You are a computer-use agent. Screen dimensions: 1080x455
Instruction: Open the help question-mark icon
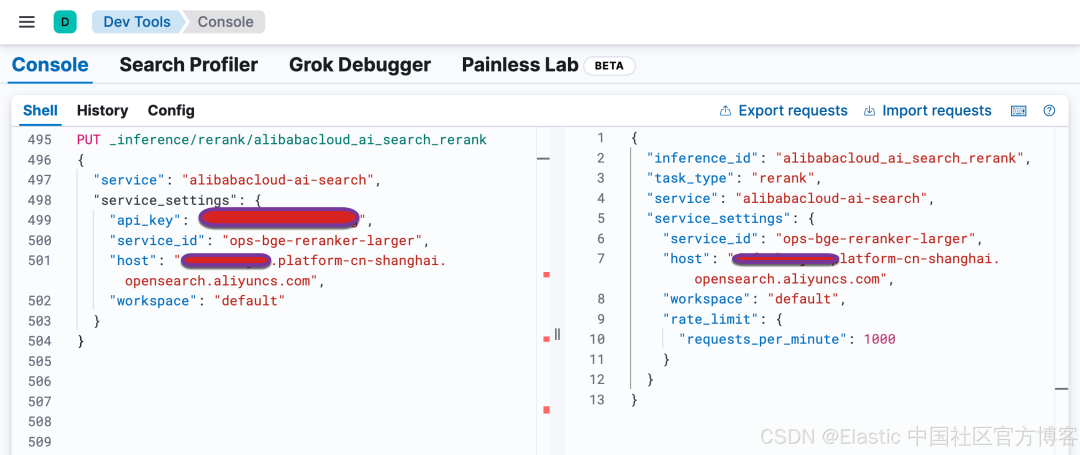point(1049,111)
